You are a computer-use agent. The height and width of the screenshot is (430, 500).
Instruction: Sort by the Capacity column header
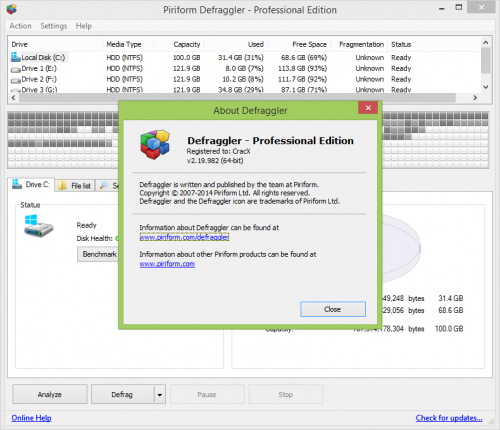click(x=179, y=44)
